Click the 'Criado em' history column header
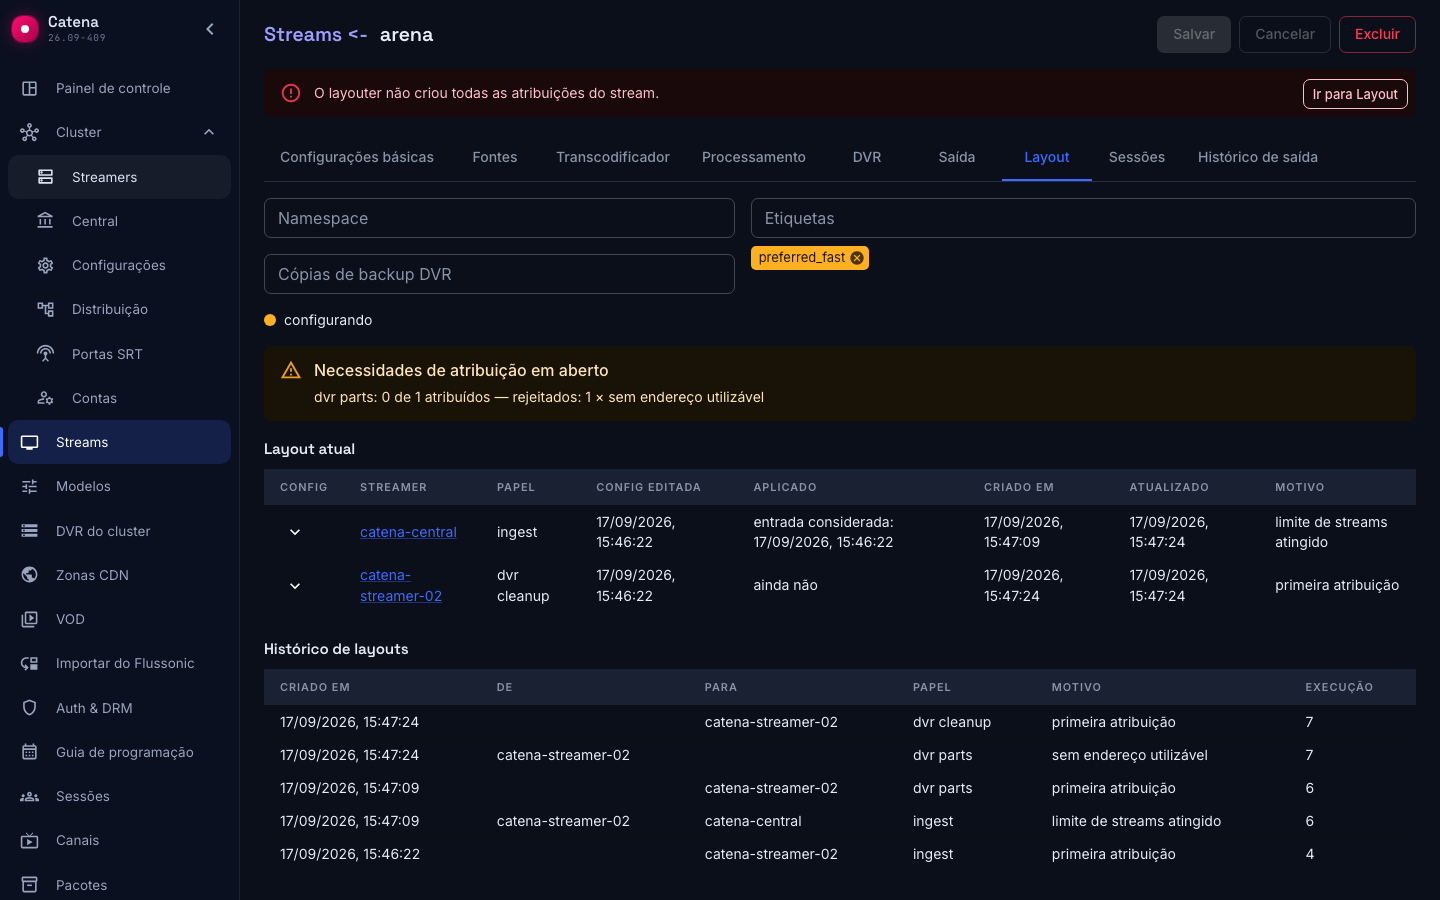Image resolution: width=1440 pixels, height=900 pixels. coord(315,687)
